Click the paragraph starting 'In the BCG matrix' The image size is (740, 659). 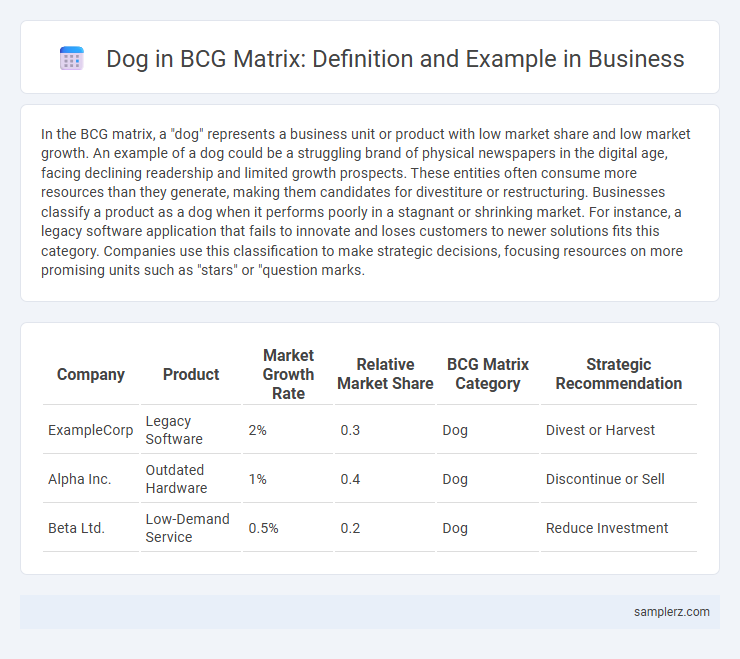(366, 202)
